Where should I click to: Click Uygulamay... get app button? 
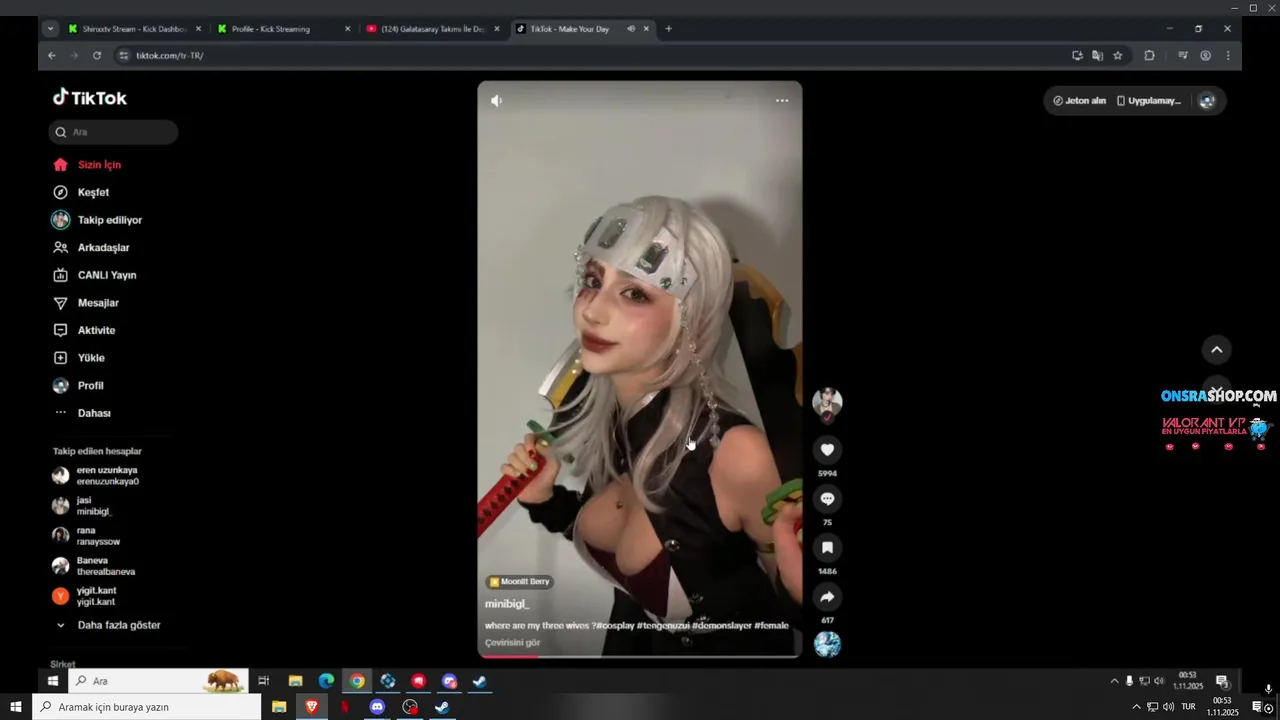pos(1149,101)
